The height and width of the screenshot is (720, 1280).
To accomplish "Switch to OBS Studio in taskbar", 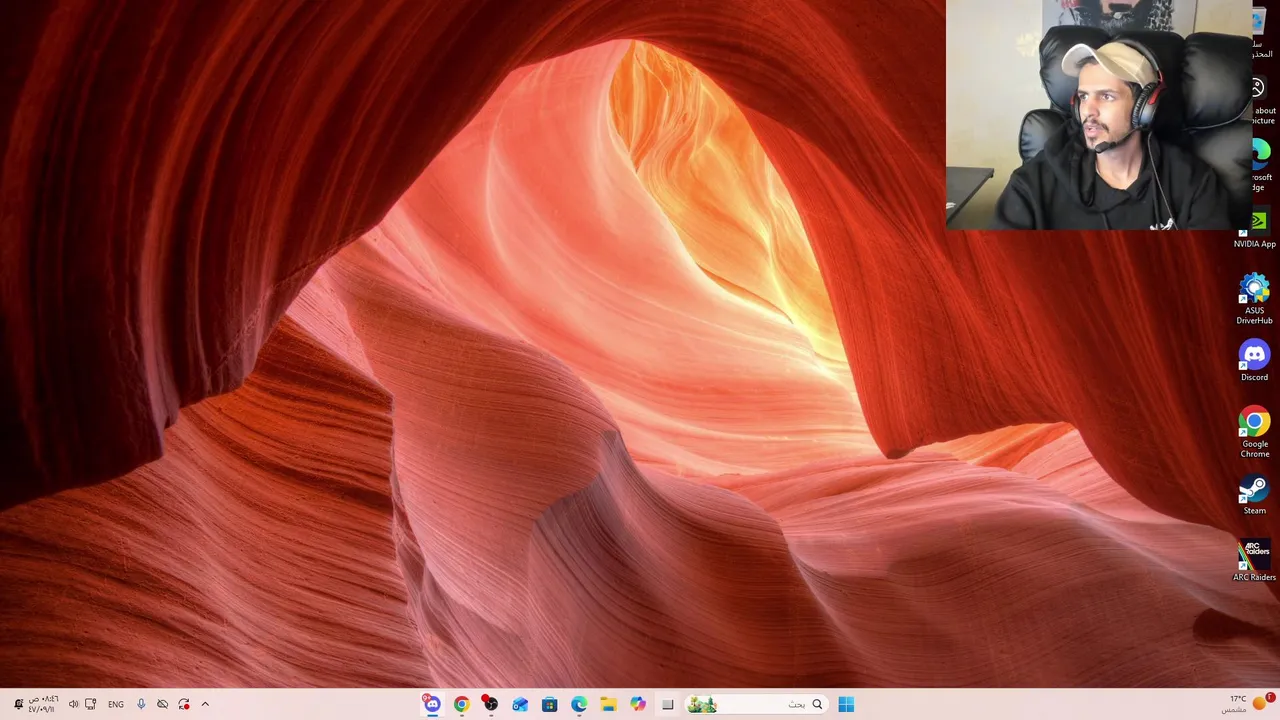I will [x=490, y=704].
